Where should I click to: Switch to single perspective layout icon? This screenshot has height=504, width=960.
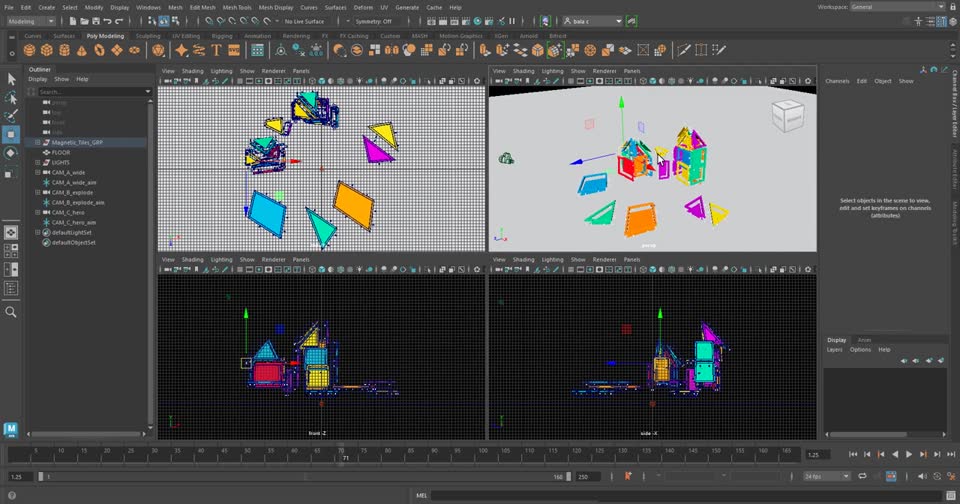[x=11, y=233]
